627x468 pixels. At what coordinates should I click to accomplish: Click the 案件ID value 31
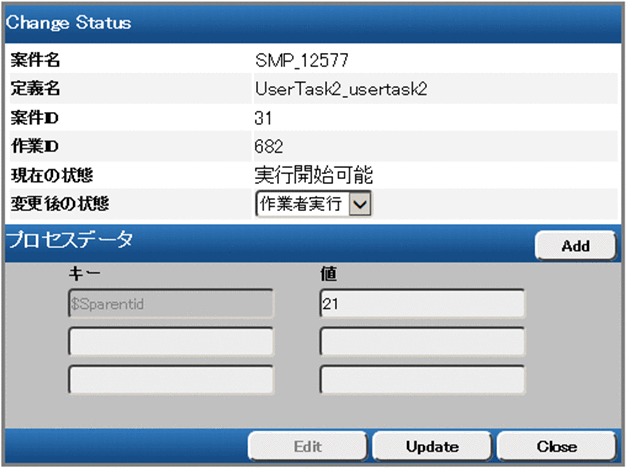tap(263, 118)
